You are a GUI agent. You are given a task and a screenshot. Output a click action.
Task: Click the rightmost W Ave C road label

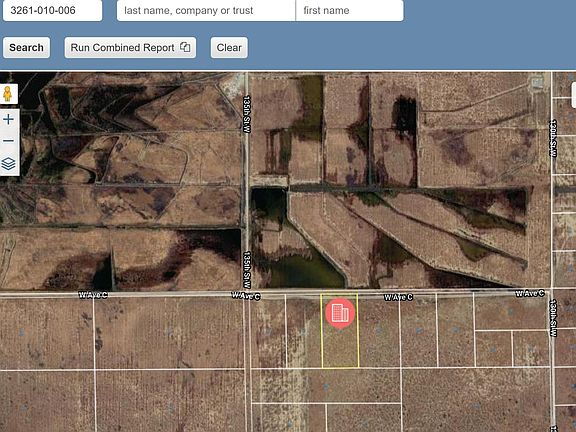[x=530, y=293]
